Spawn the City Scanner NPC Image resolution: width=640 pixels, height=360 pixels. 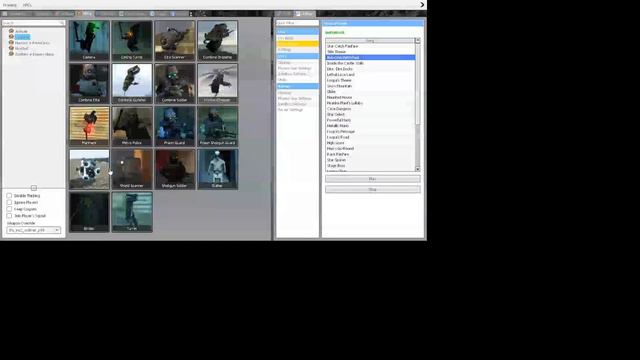[175, 40]
